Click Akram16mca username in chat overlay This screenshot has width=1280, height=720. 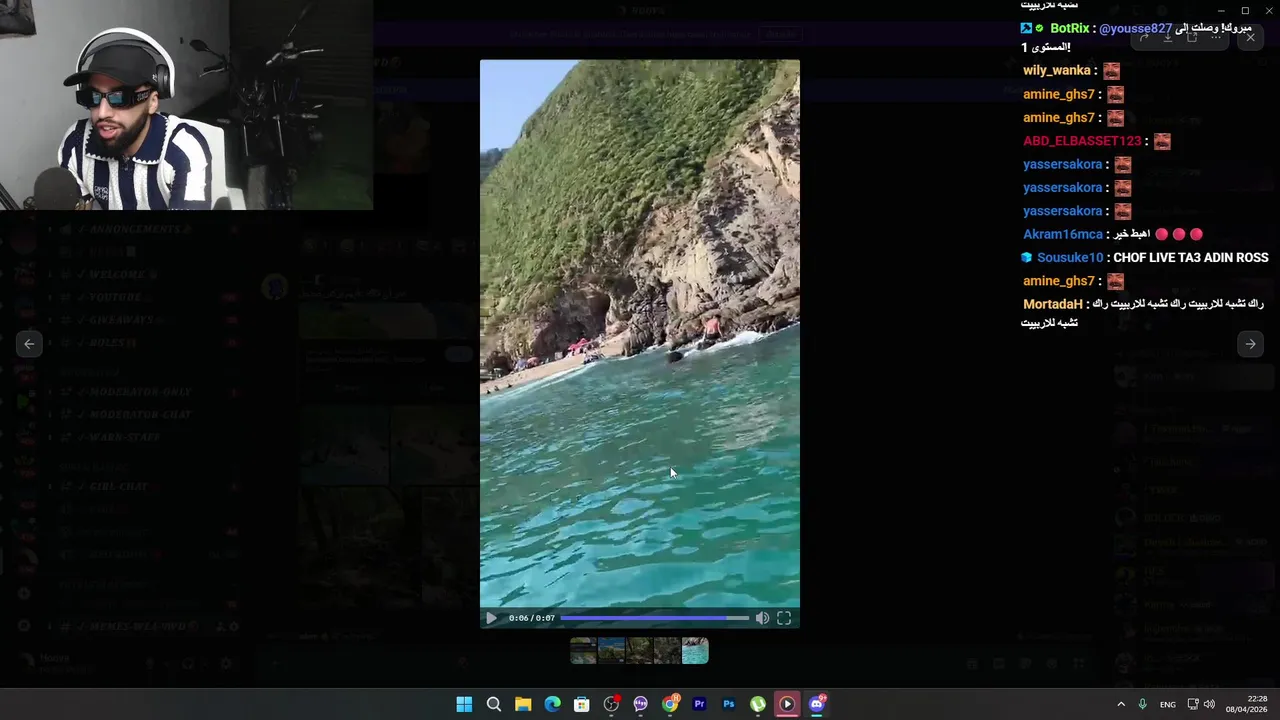pyautogui.click(x=1062, y=234)
